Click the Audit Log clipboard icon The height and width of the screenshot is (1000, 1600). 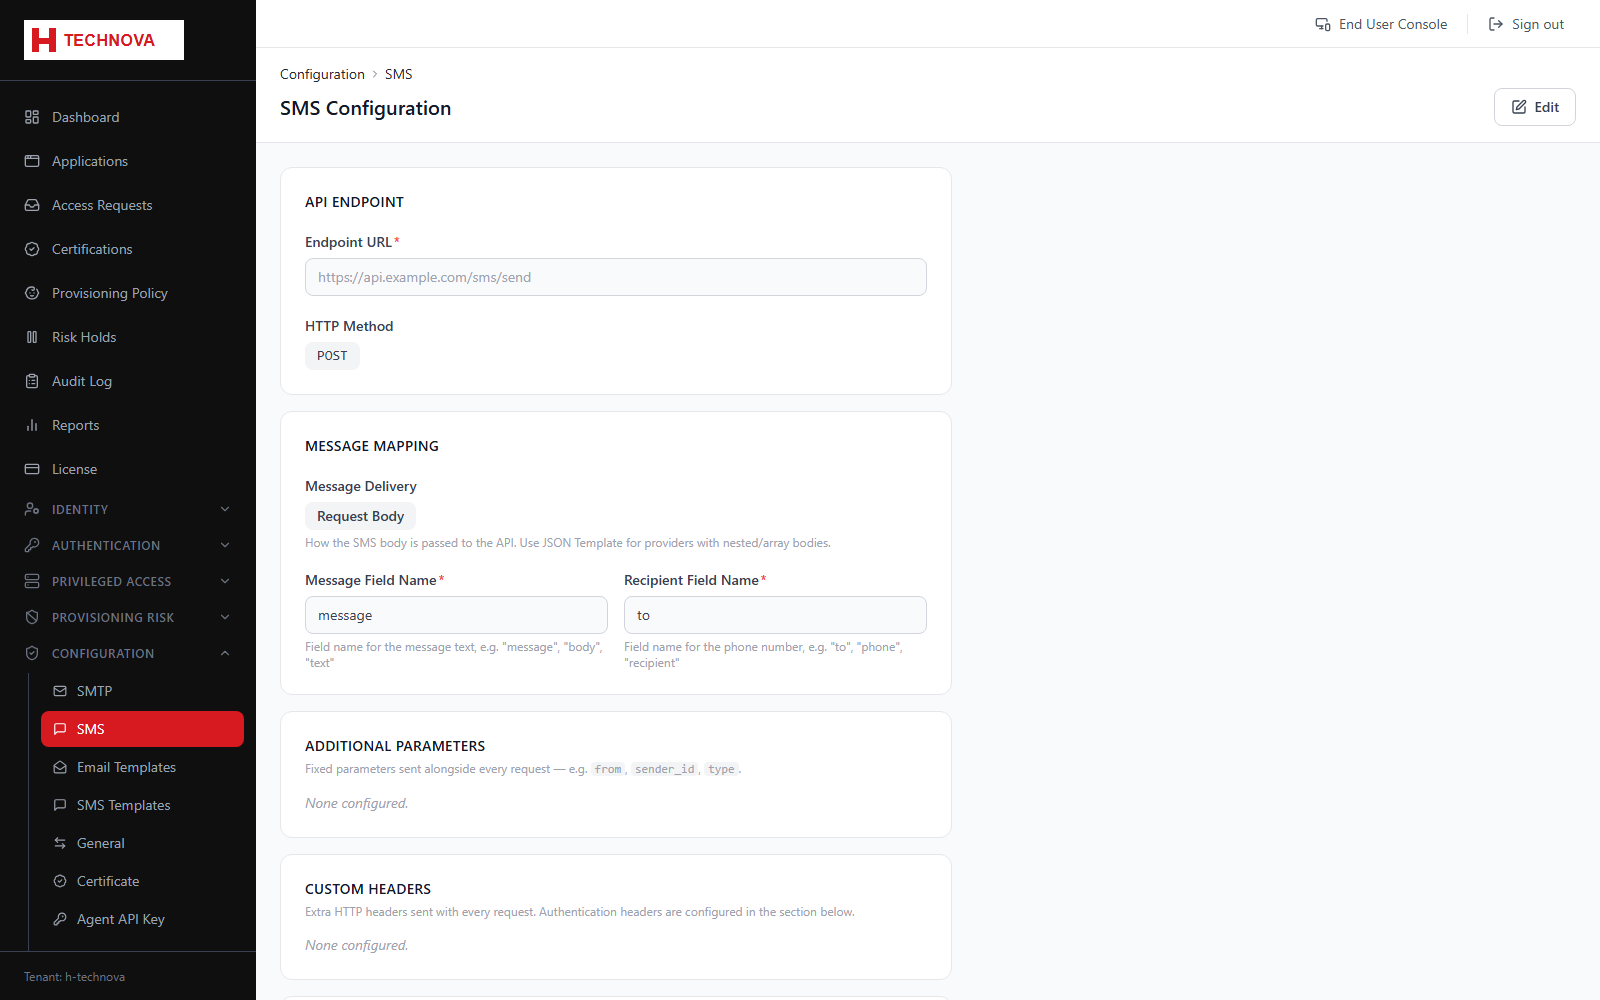(32, 381)
